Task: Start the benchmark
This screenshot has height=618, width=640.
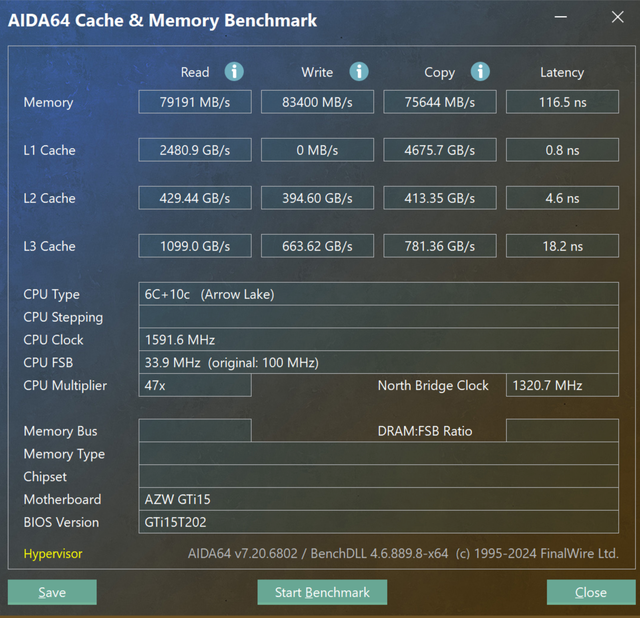Action: (322, 592)
